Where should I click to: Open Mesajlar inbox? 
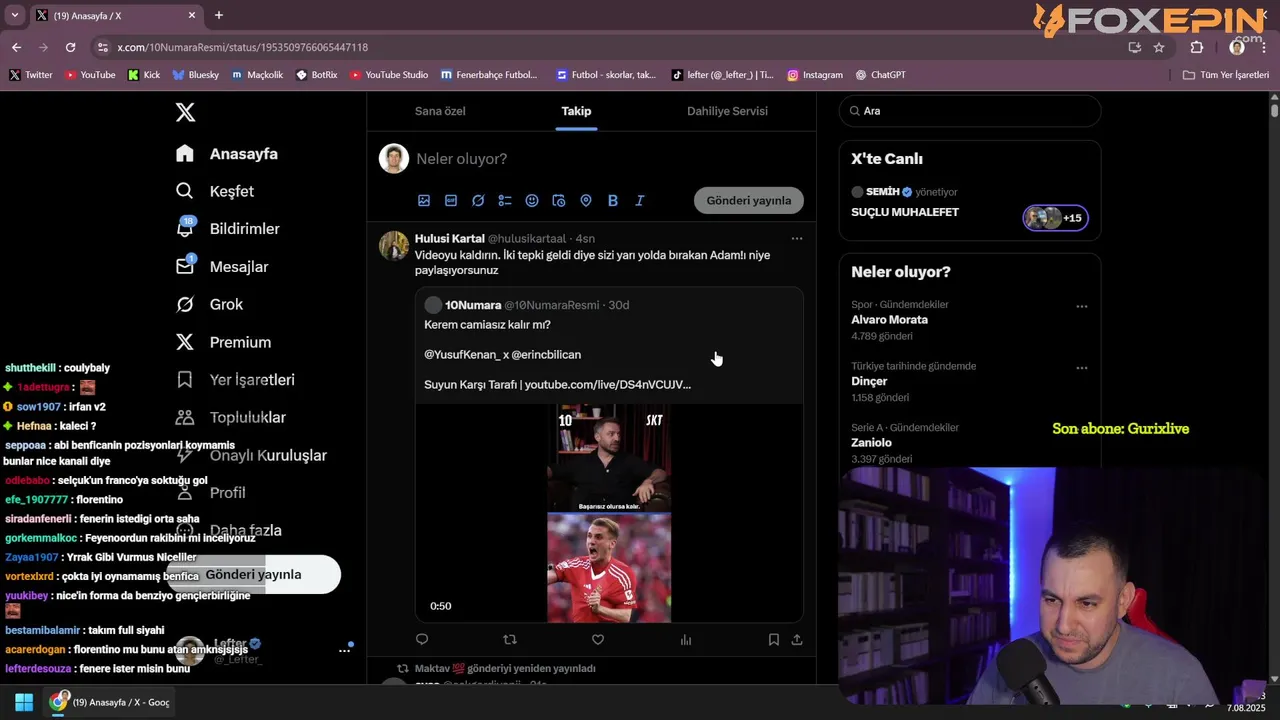pos(222,267)
